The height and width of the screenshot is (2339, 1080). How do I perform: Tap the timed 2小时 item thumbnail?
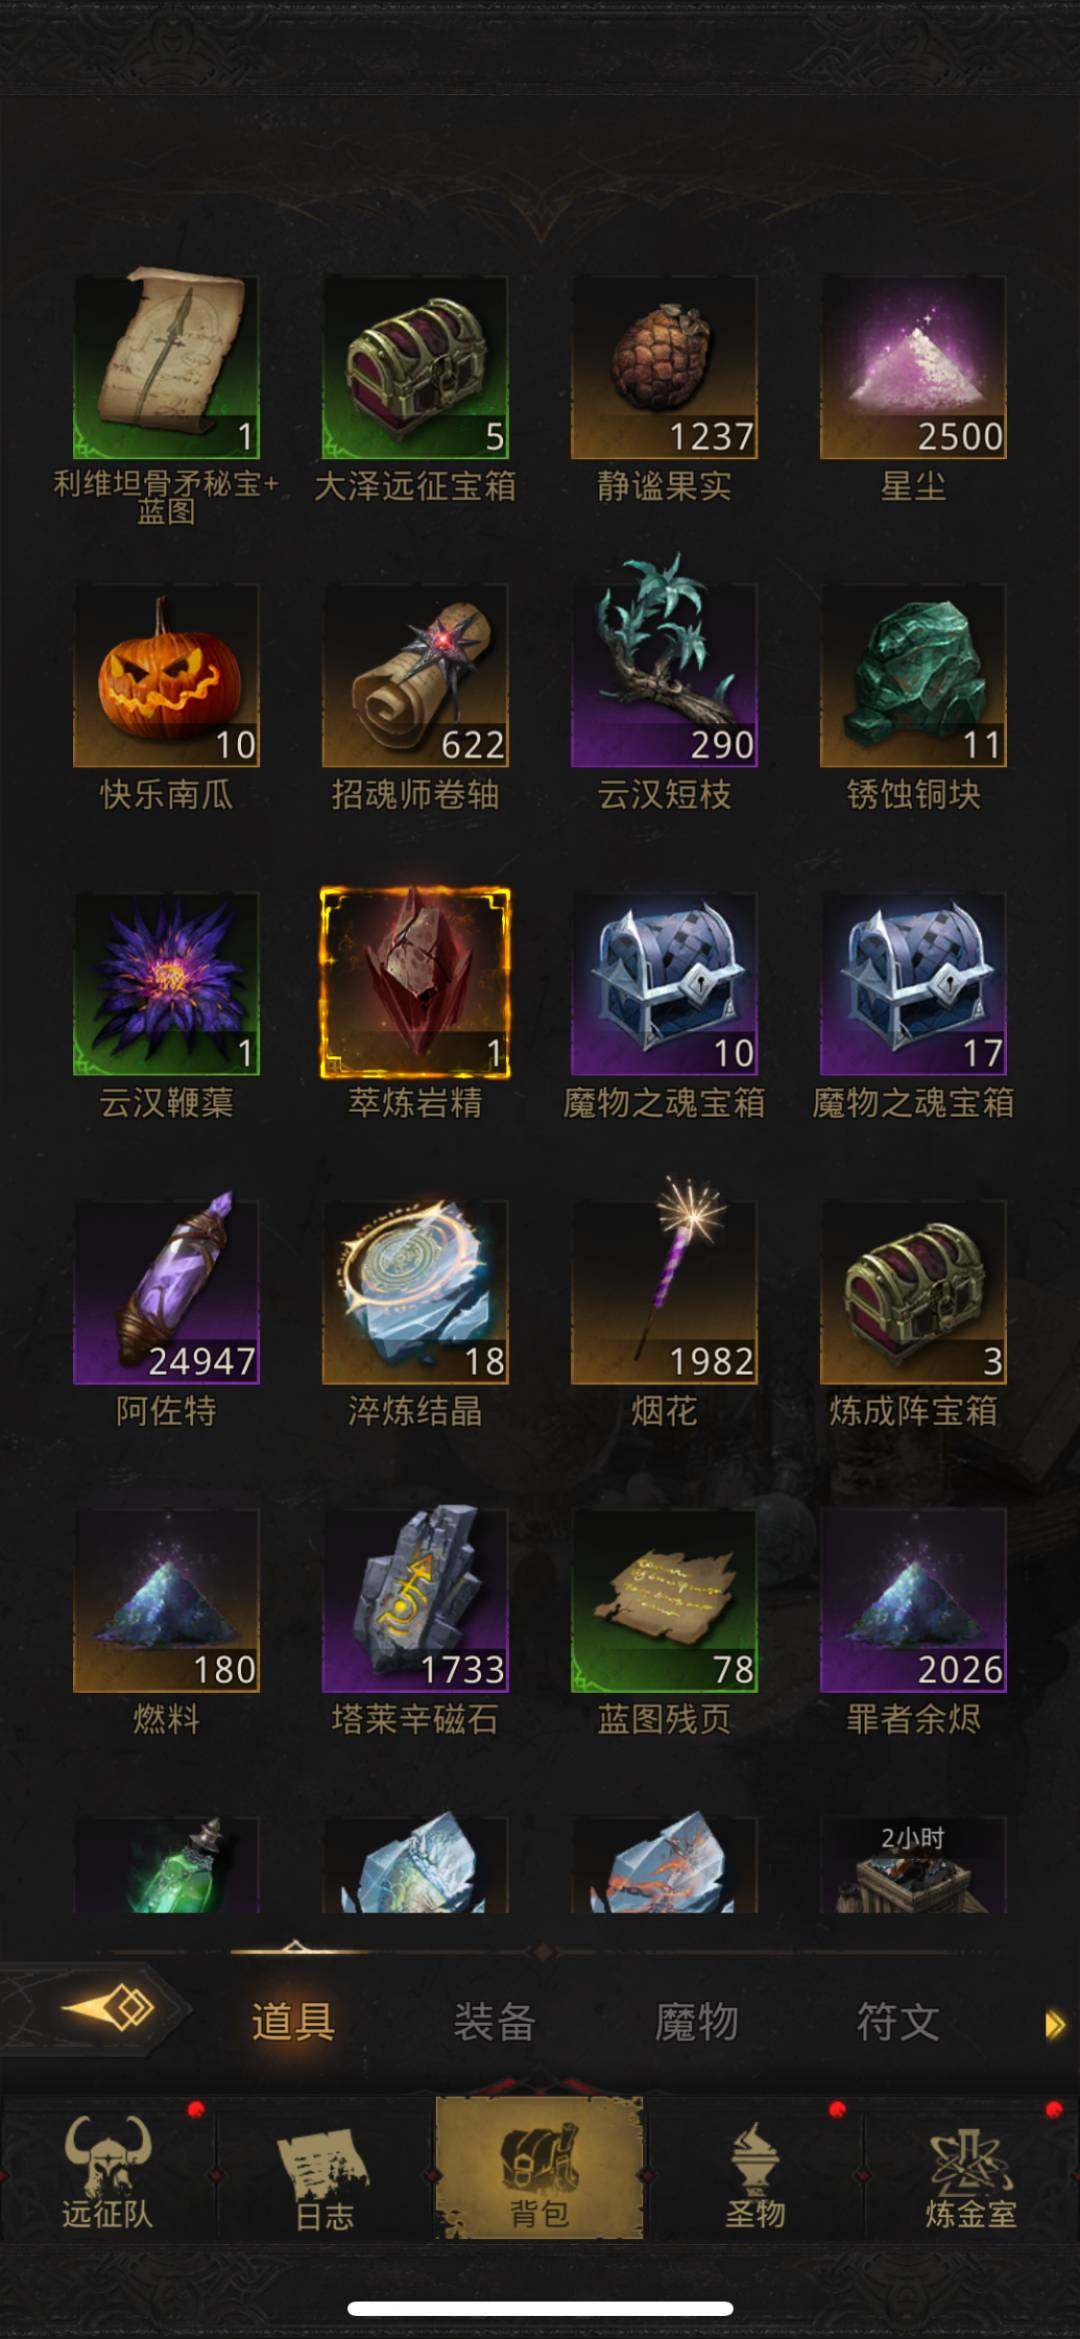click(x=913, y=1866)
